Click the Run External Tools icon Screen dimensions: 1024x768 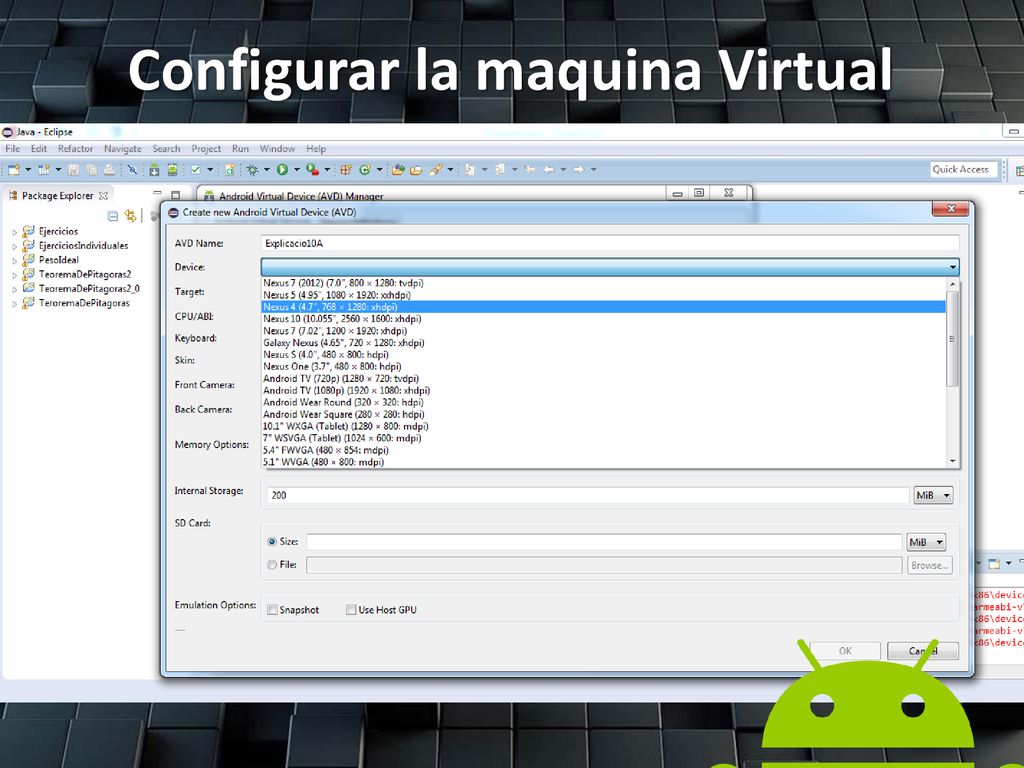[313, 170]
